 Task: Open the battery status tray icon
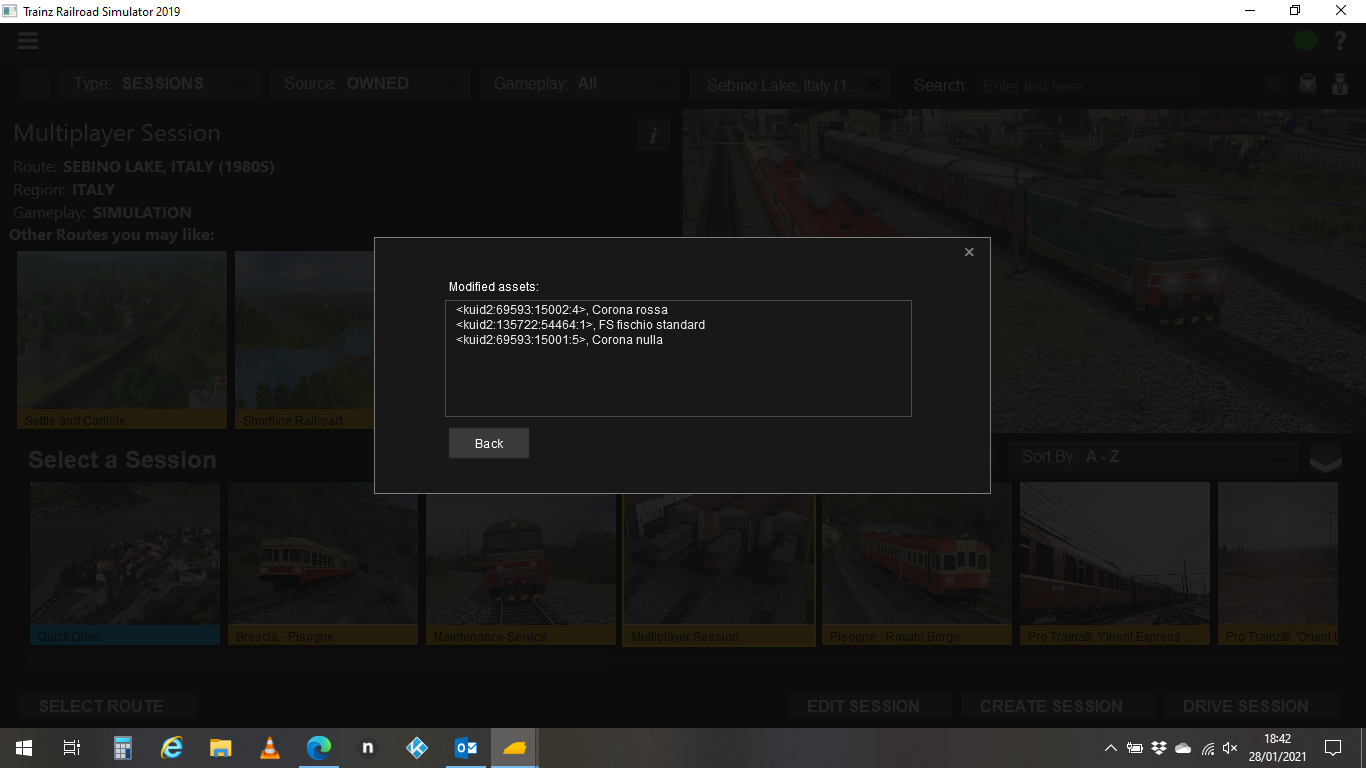point(1135,748)
